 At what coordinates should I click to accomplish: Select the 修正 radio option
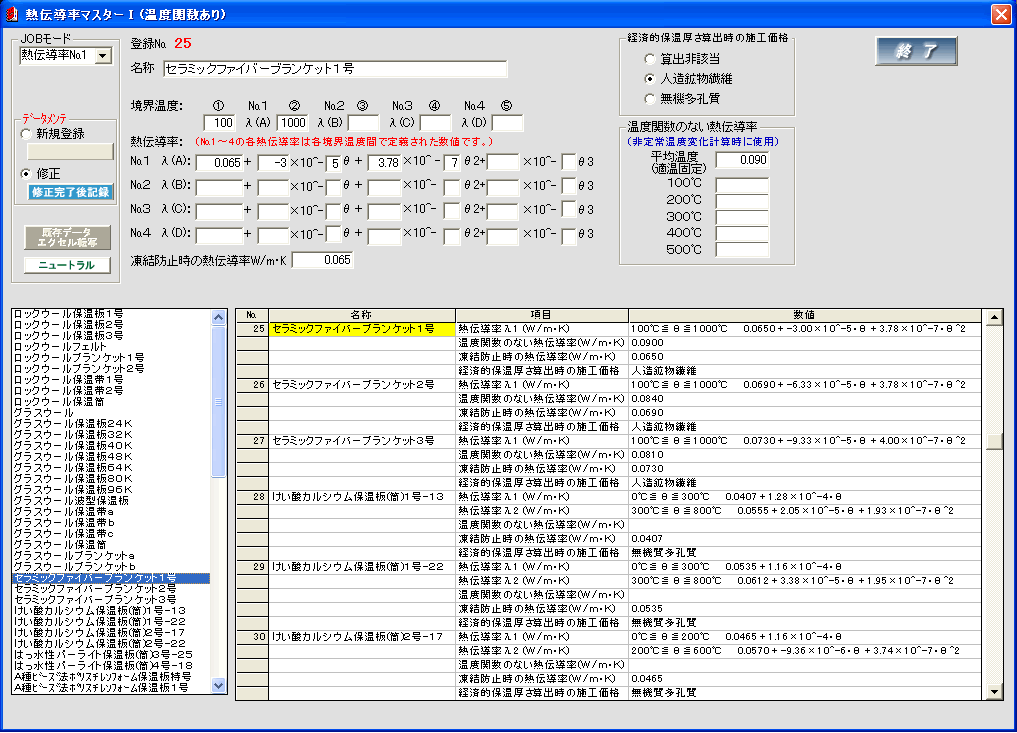(27, 173)
